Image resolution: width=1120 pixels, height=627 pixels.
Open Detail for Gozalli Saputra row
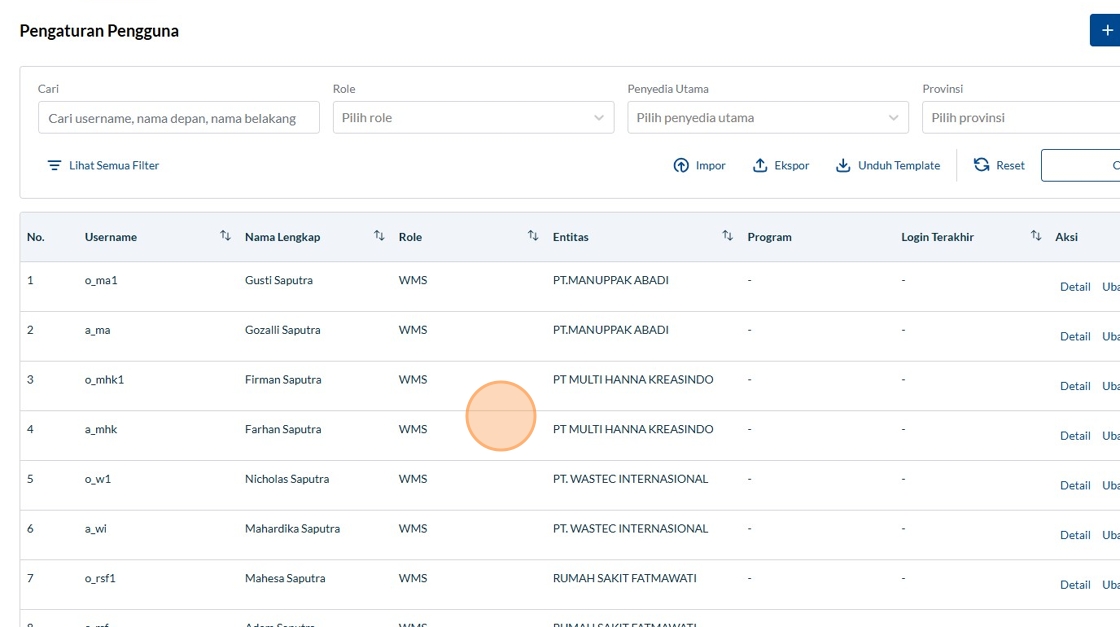click(x=1075, y=337)
